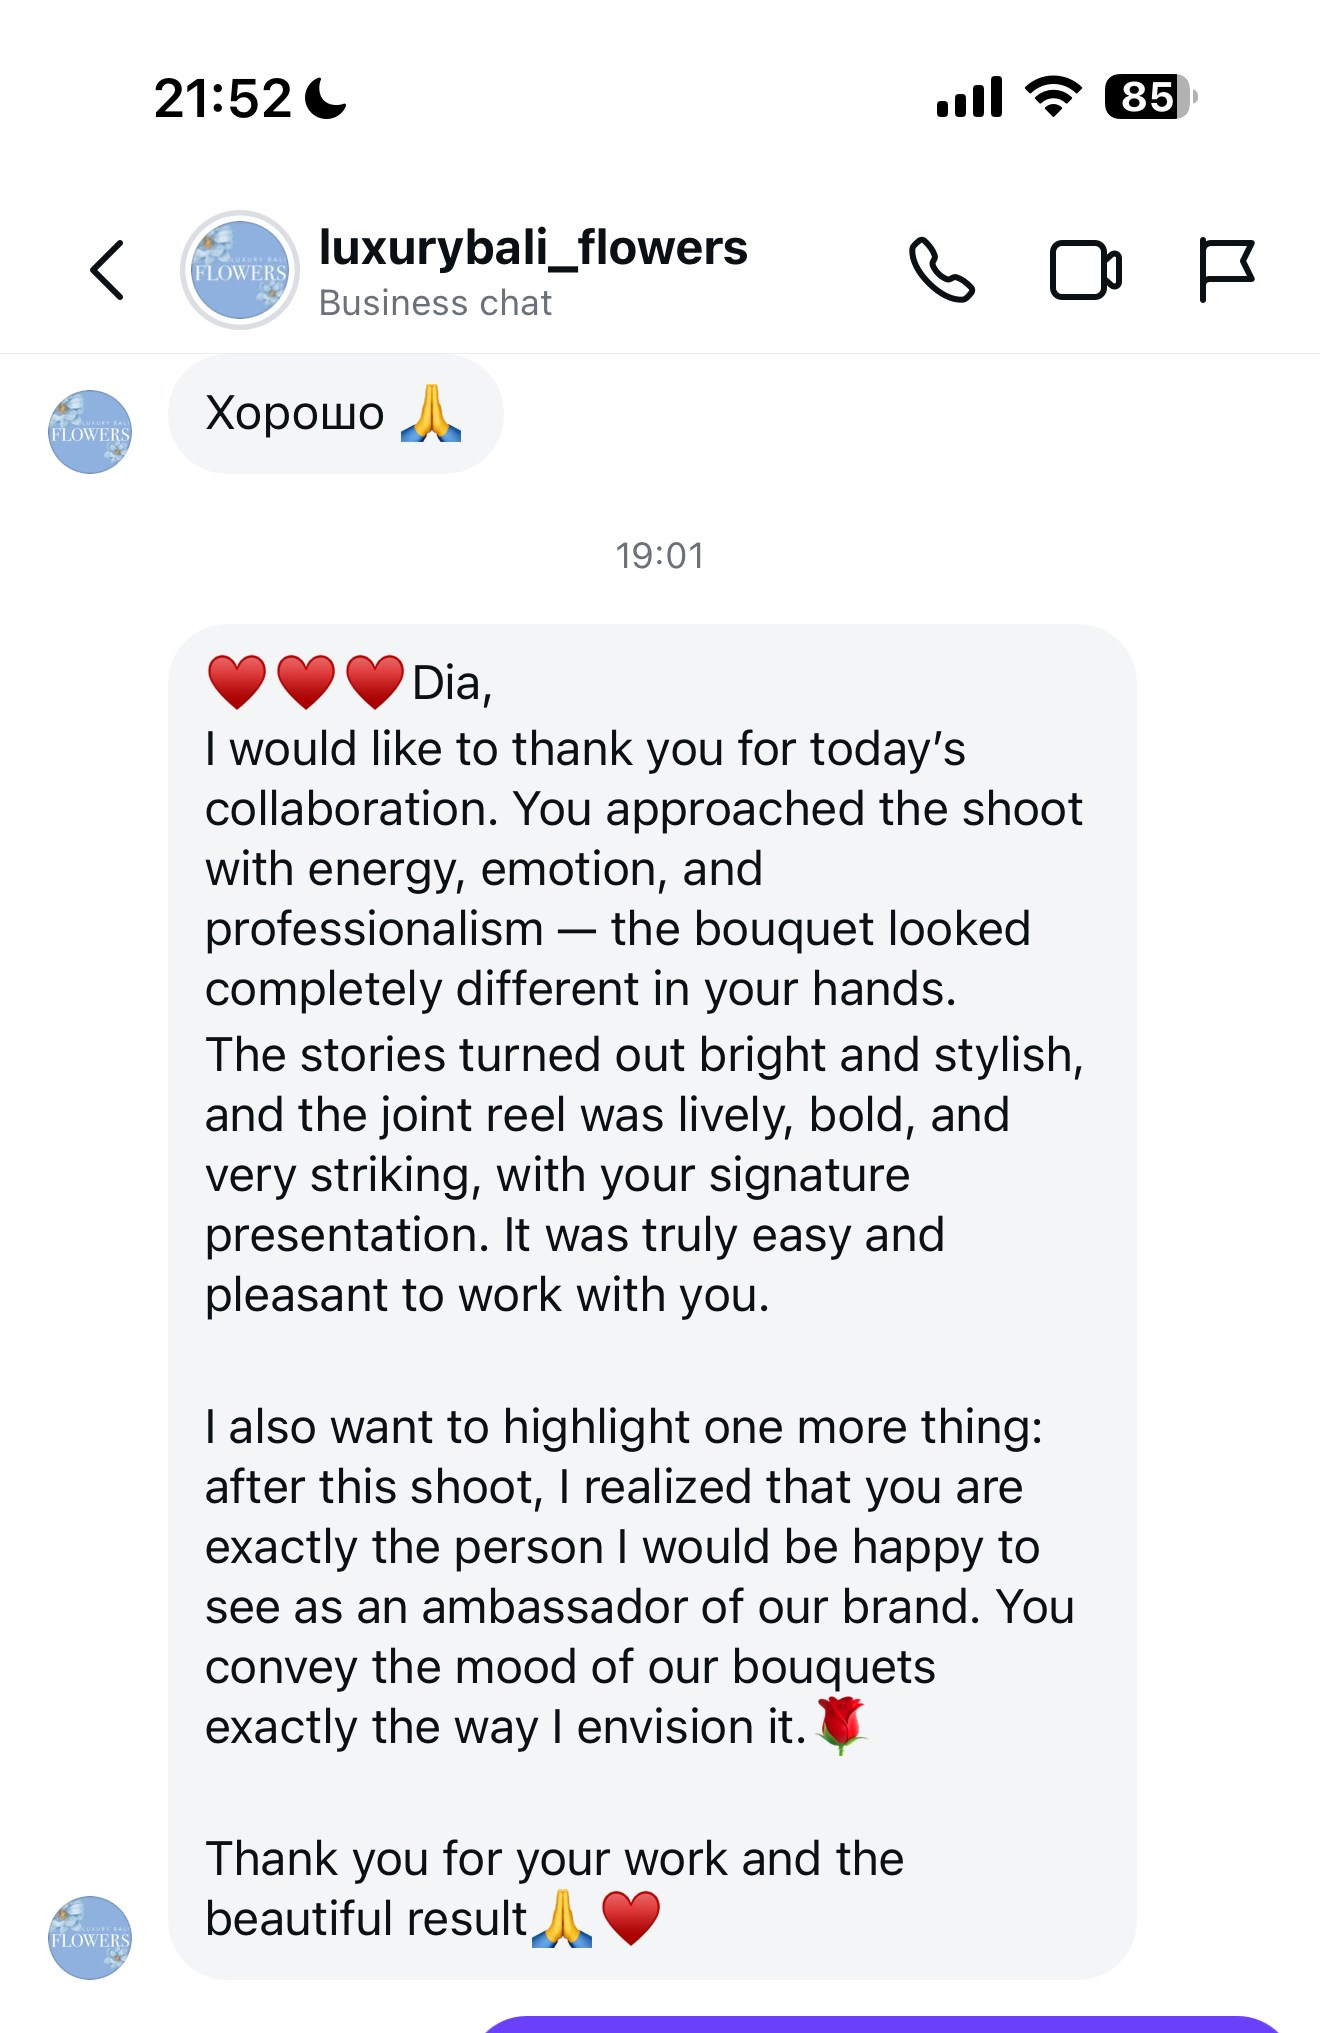The height and width of the screenshot is (2033, 1320).
Task: Open the luxurybali_flowers username title
Action: pos(532,248)
